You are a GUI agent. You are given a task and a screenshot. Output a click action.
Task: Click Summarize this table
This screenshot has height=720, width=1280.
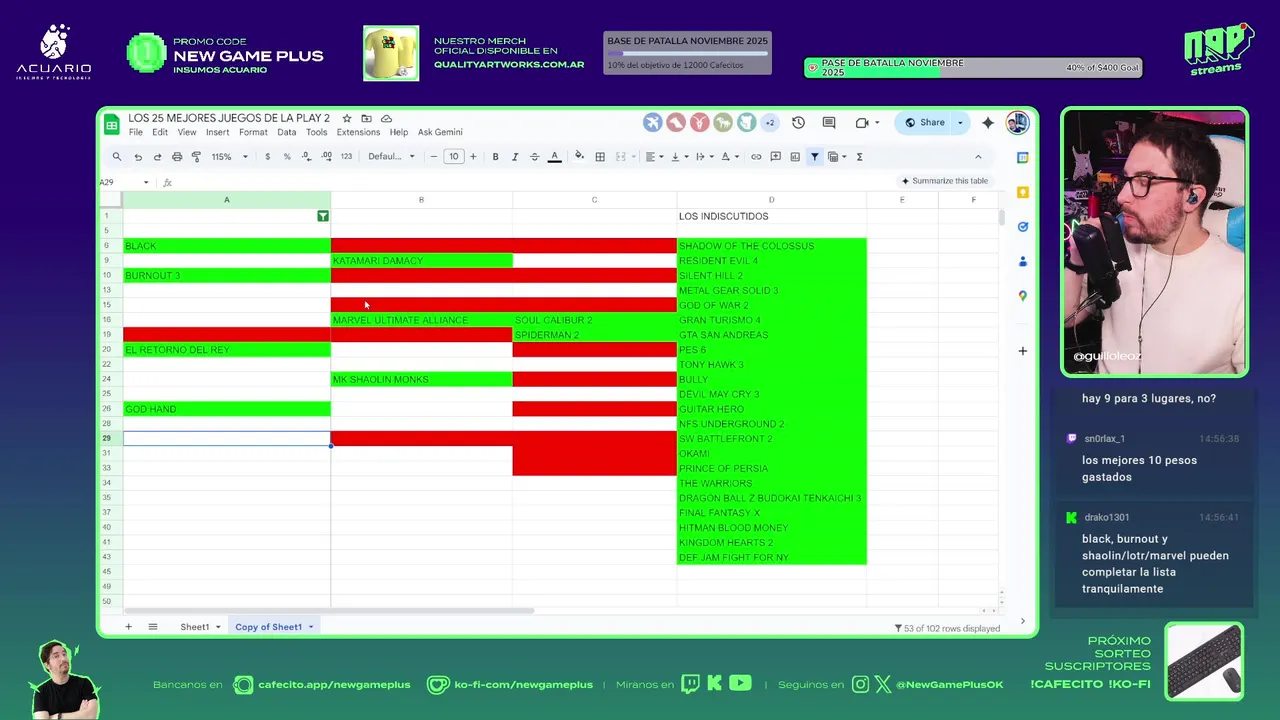945,181
